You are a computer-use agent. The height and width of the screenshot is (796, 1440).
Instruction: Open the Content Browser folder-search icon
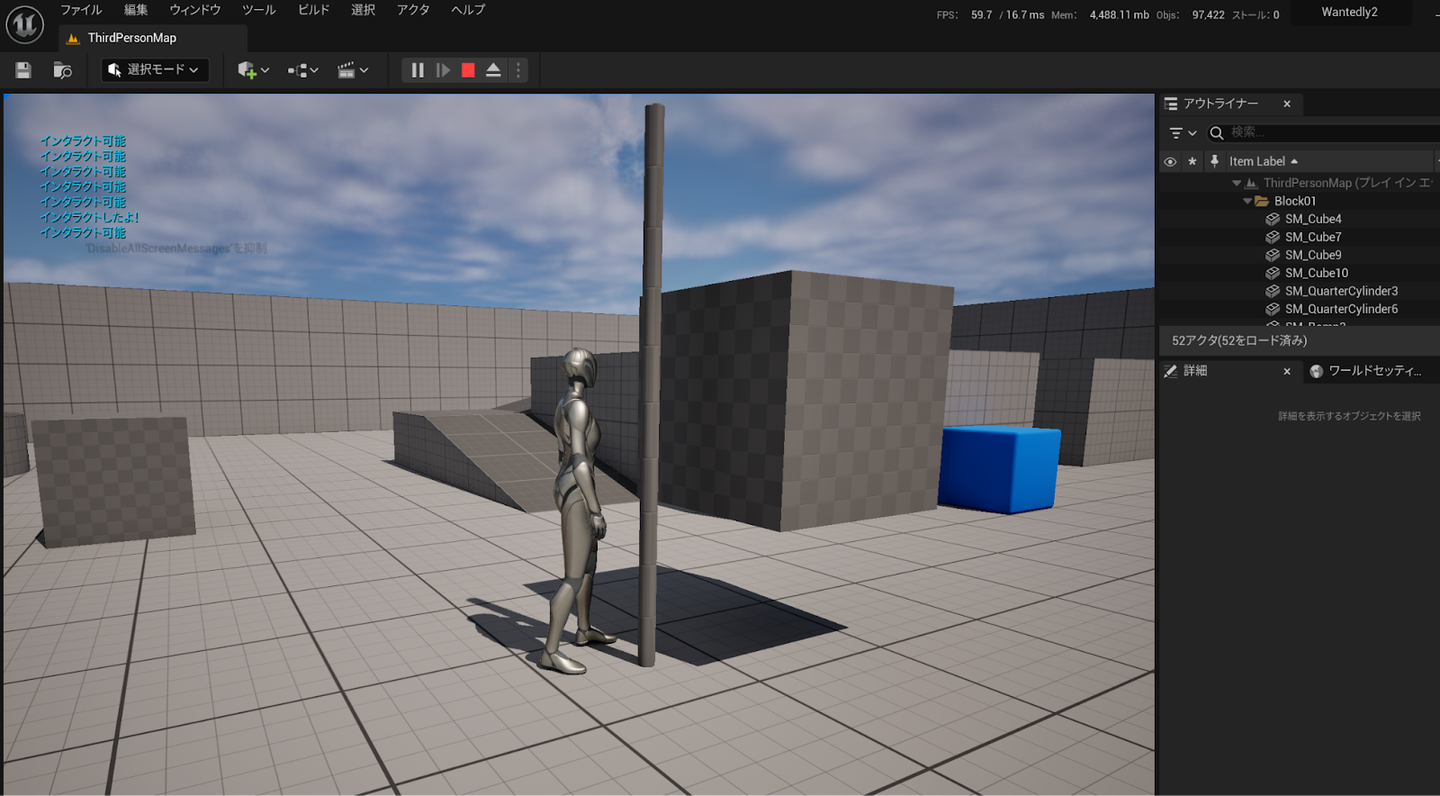coord(62,70)
